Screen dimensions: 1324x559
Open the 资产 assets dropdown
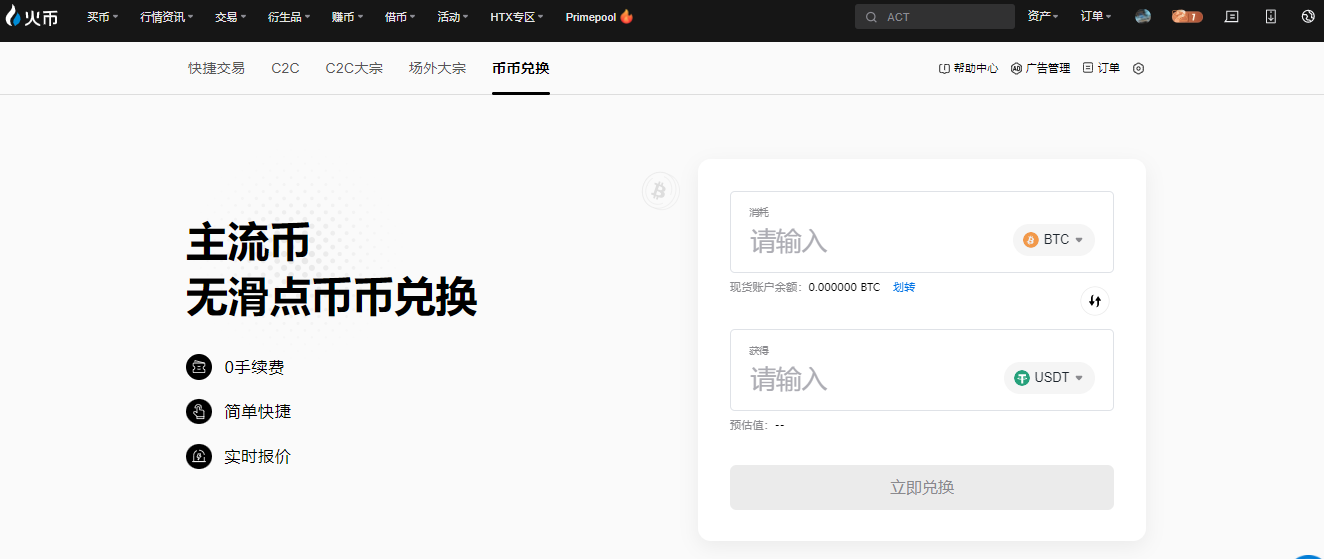tap(1043, 17)
